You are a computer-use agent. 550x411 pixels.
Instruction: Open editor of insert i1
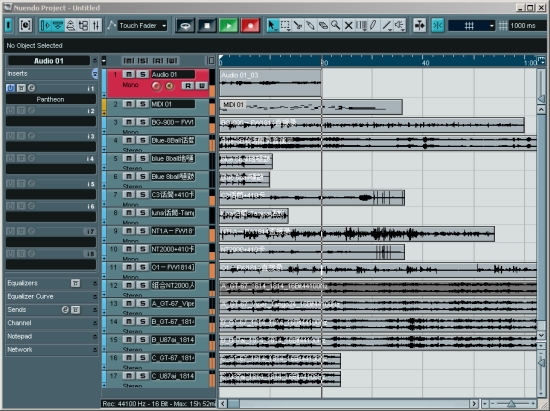(x=31, y=88)
